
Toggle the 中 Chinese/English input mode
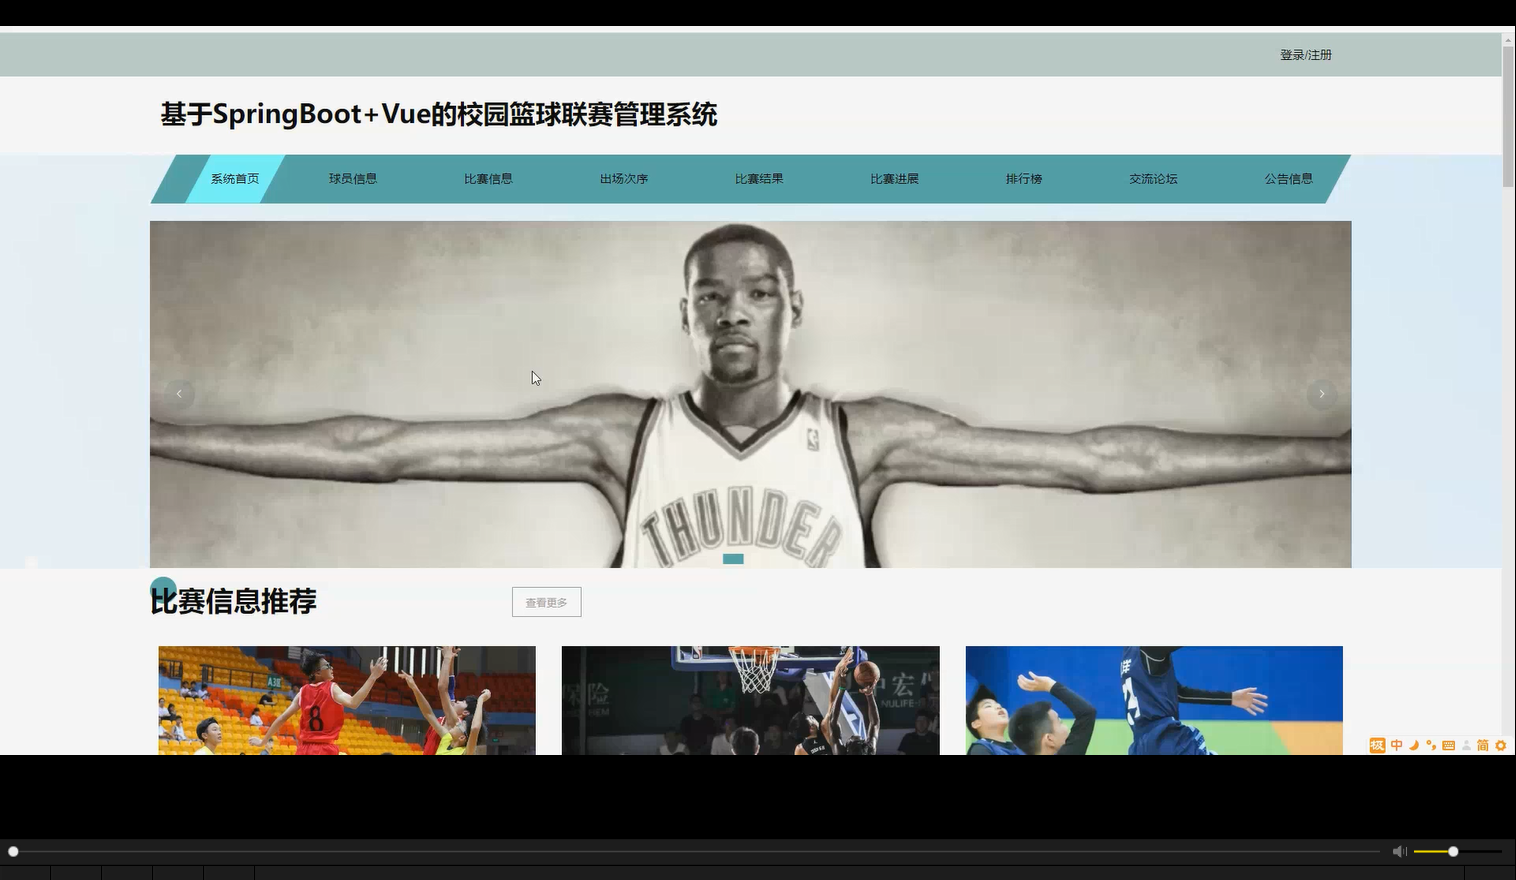[x=1396, y=745]
